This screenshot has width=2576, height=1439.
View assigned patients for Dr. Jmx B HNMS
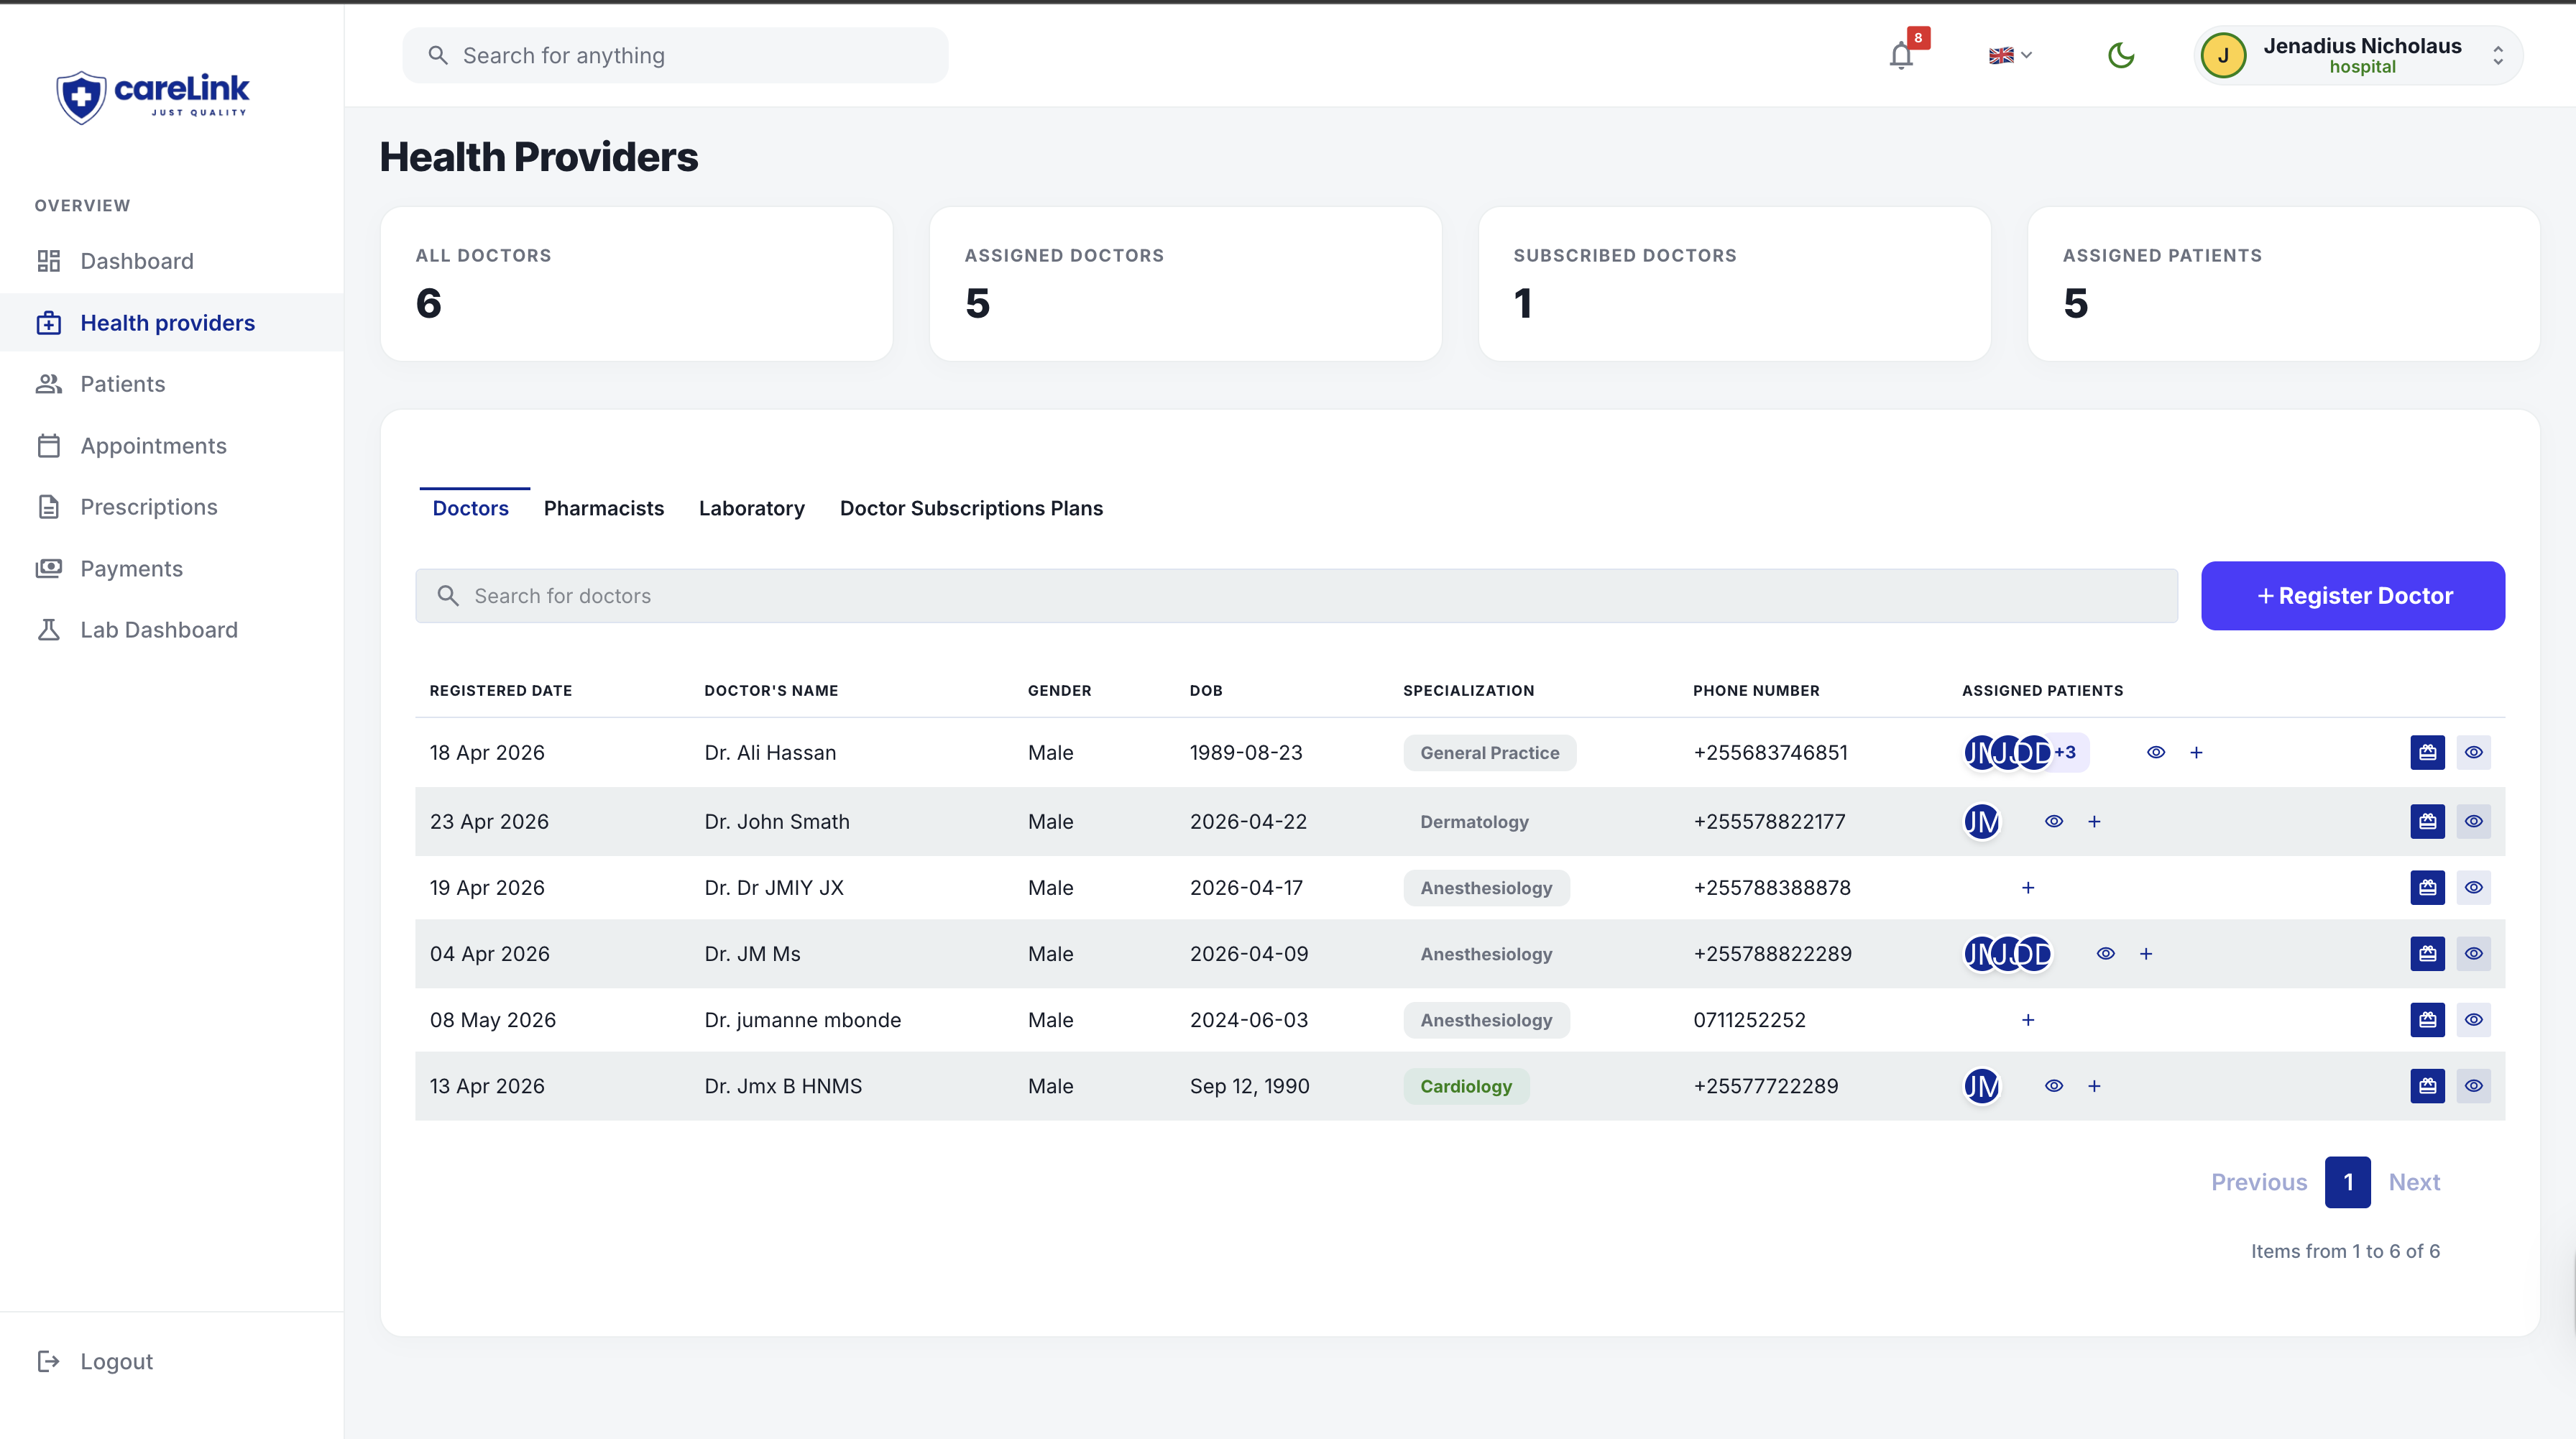click(x=2054, y=1086)
